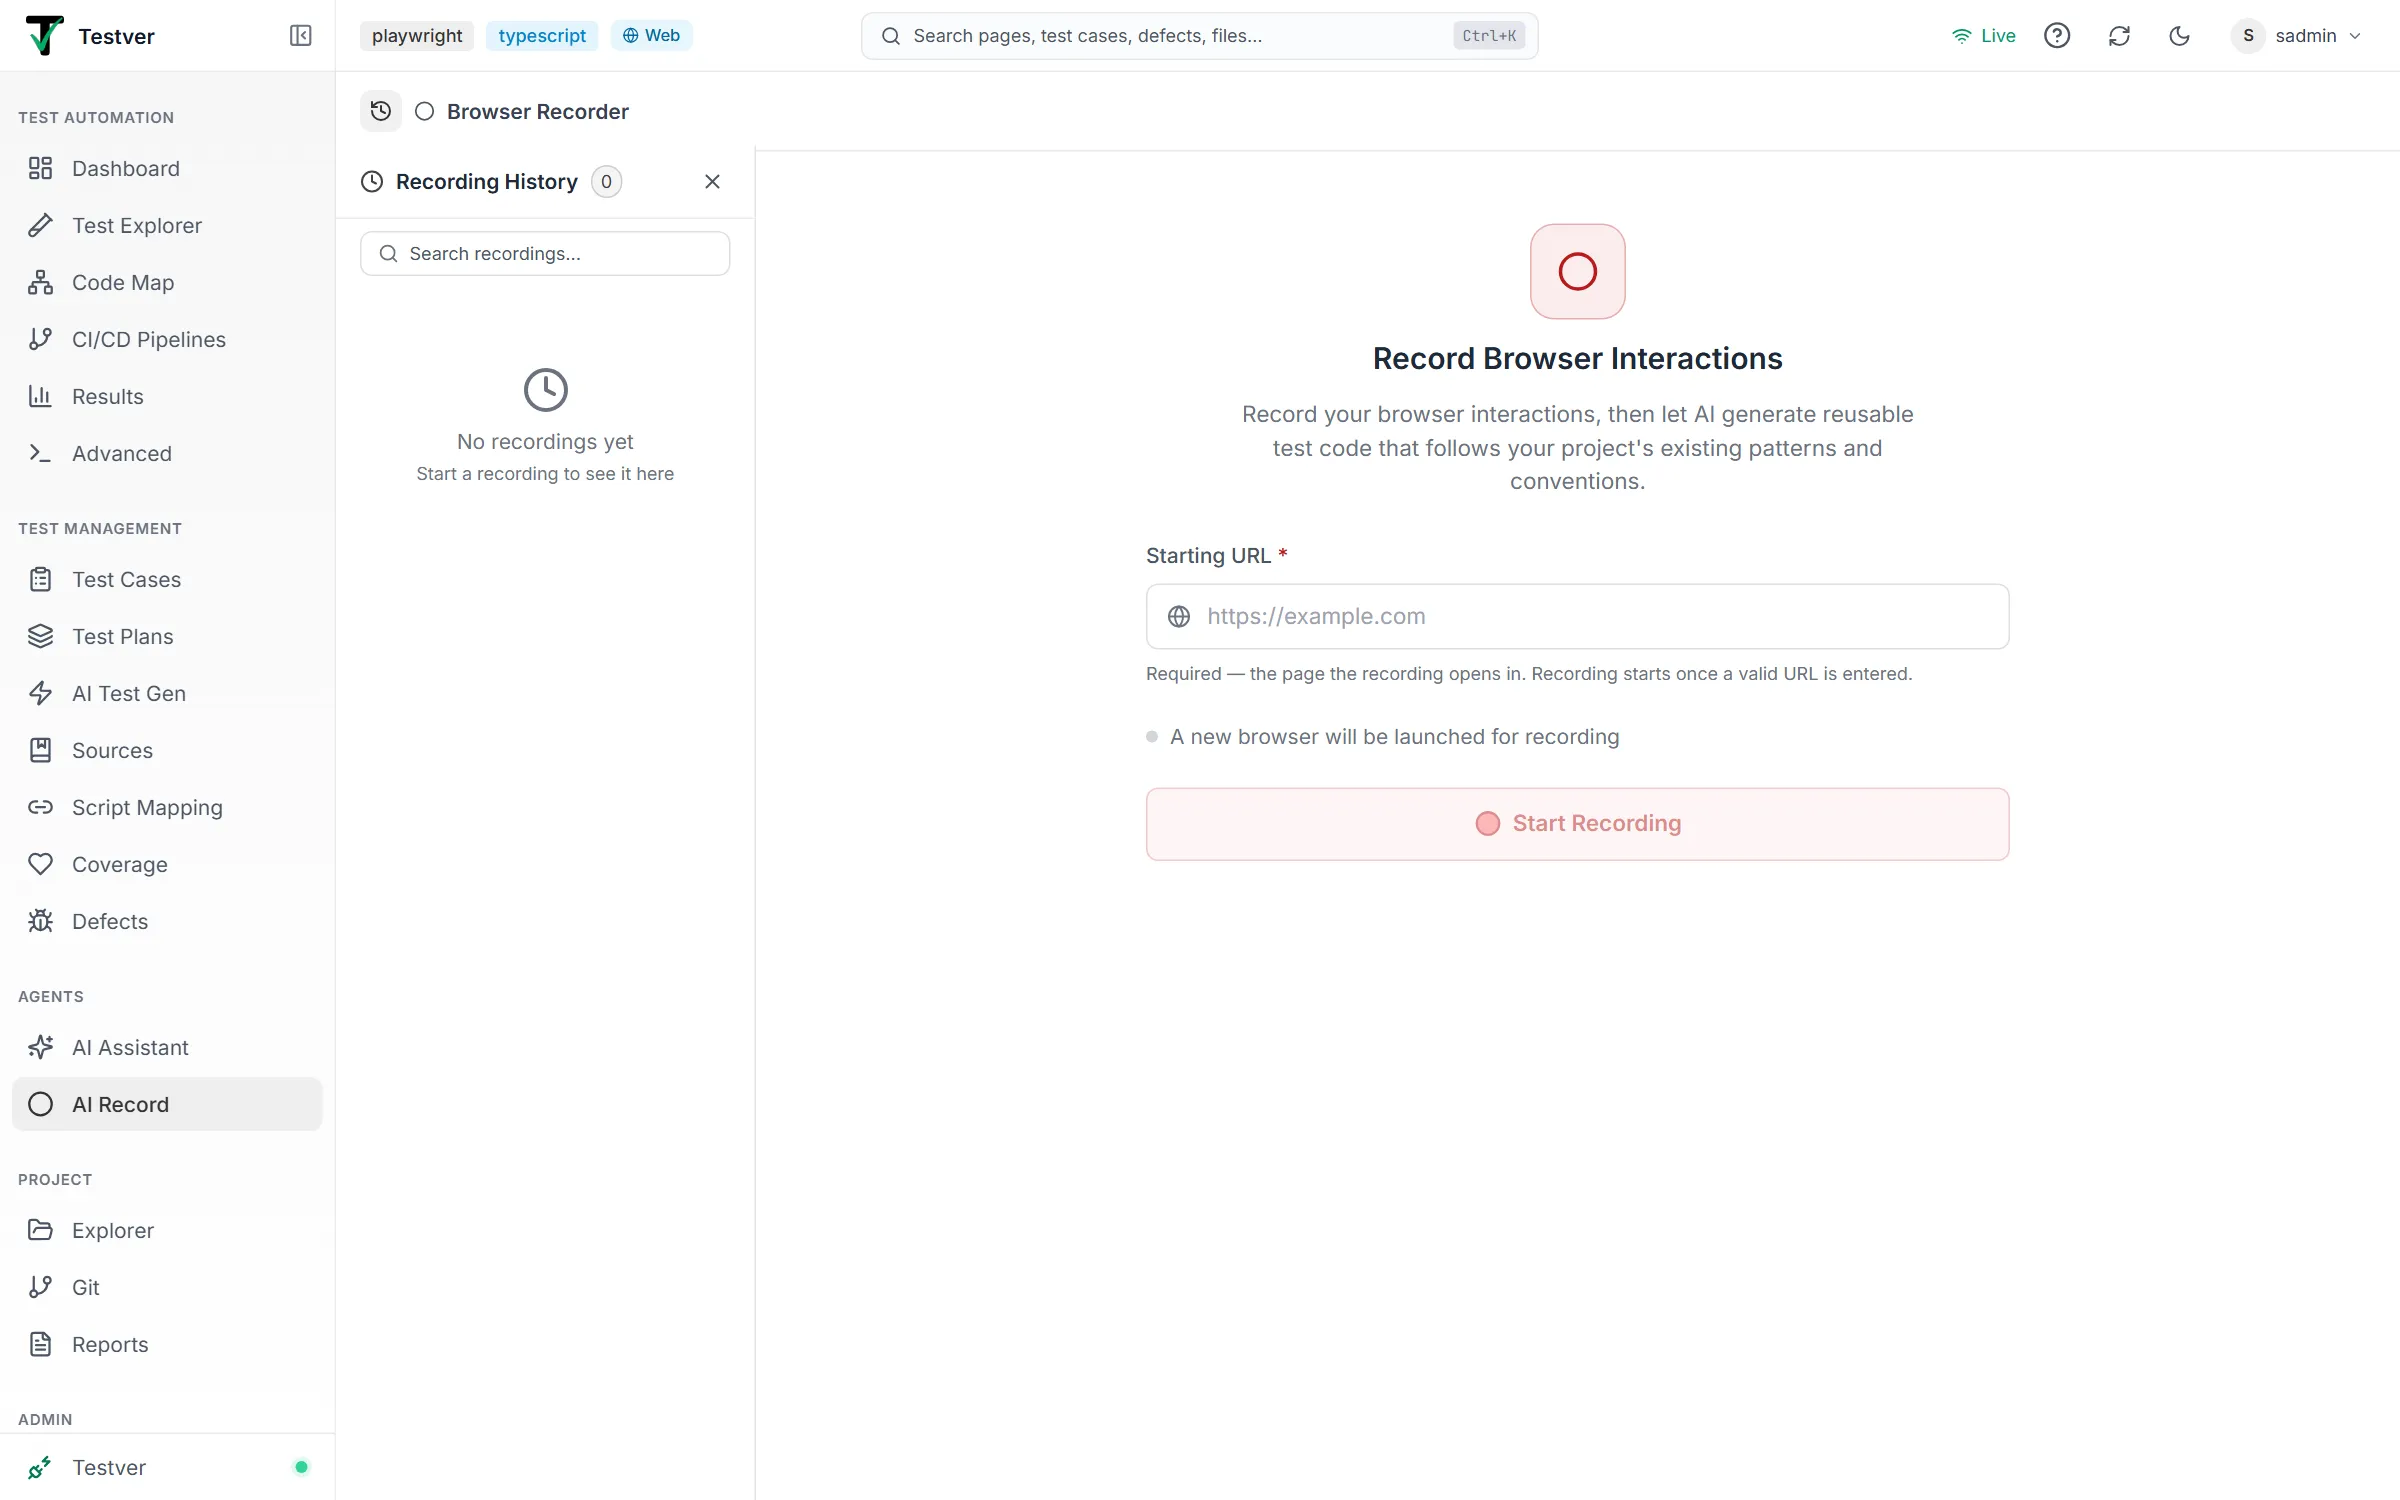Open Dashboard from the sidebar

(x=167, y=168)
